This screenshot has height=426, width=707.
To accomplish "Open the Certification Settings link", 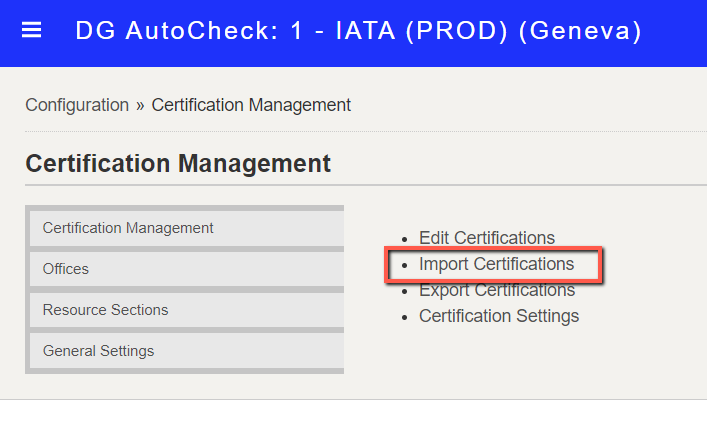I will 499,316.
